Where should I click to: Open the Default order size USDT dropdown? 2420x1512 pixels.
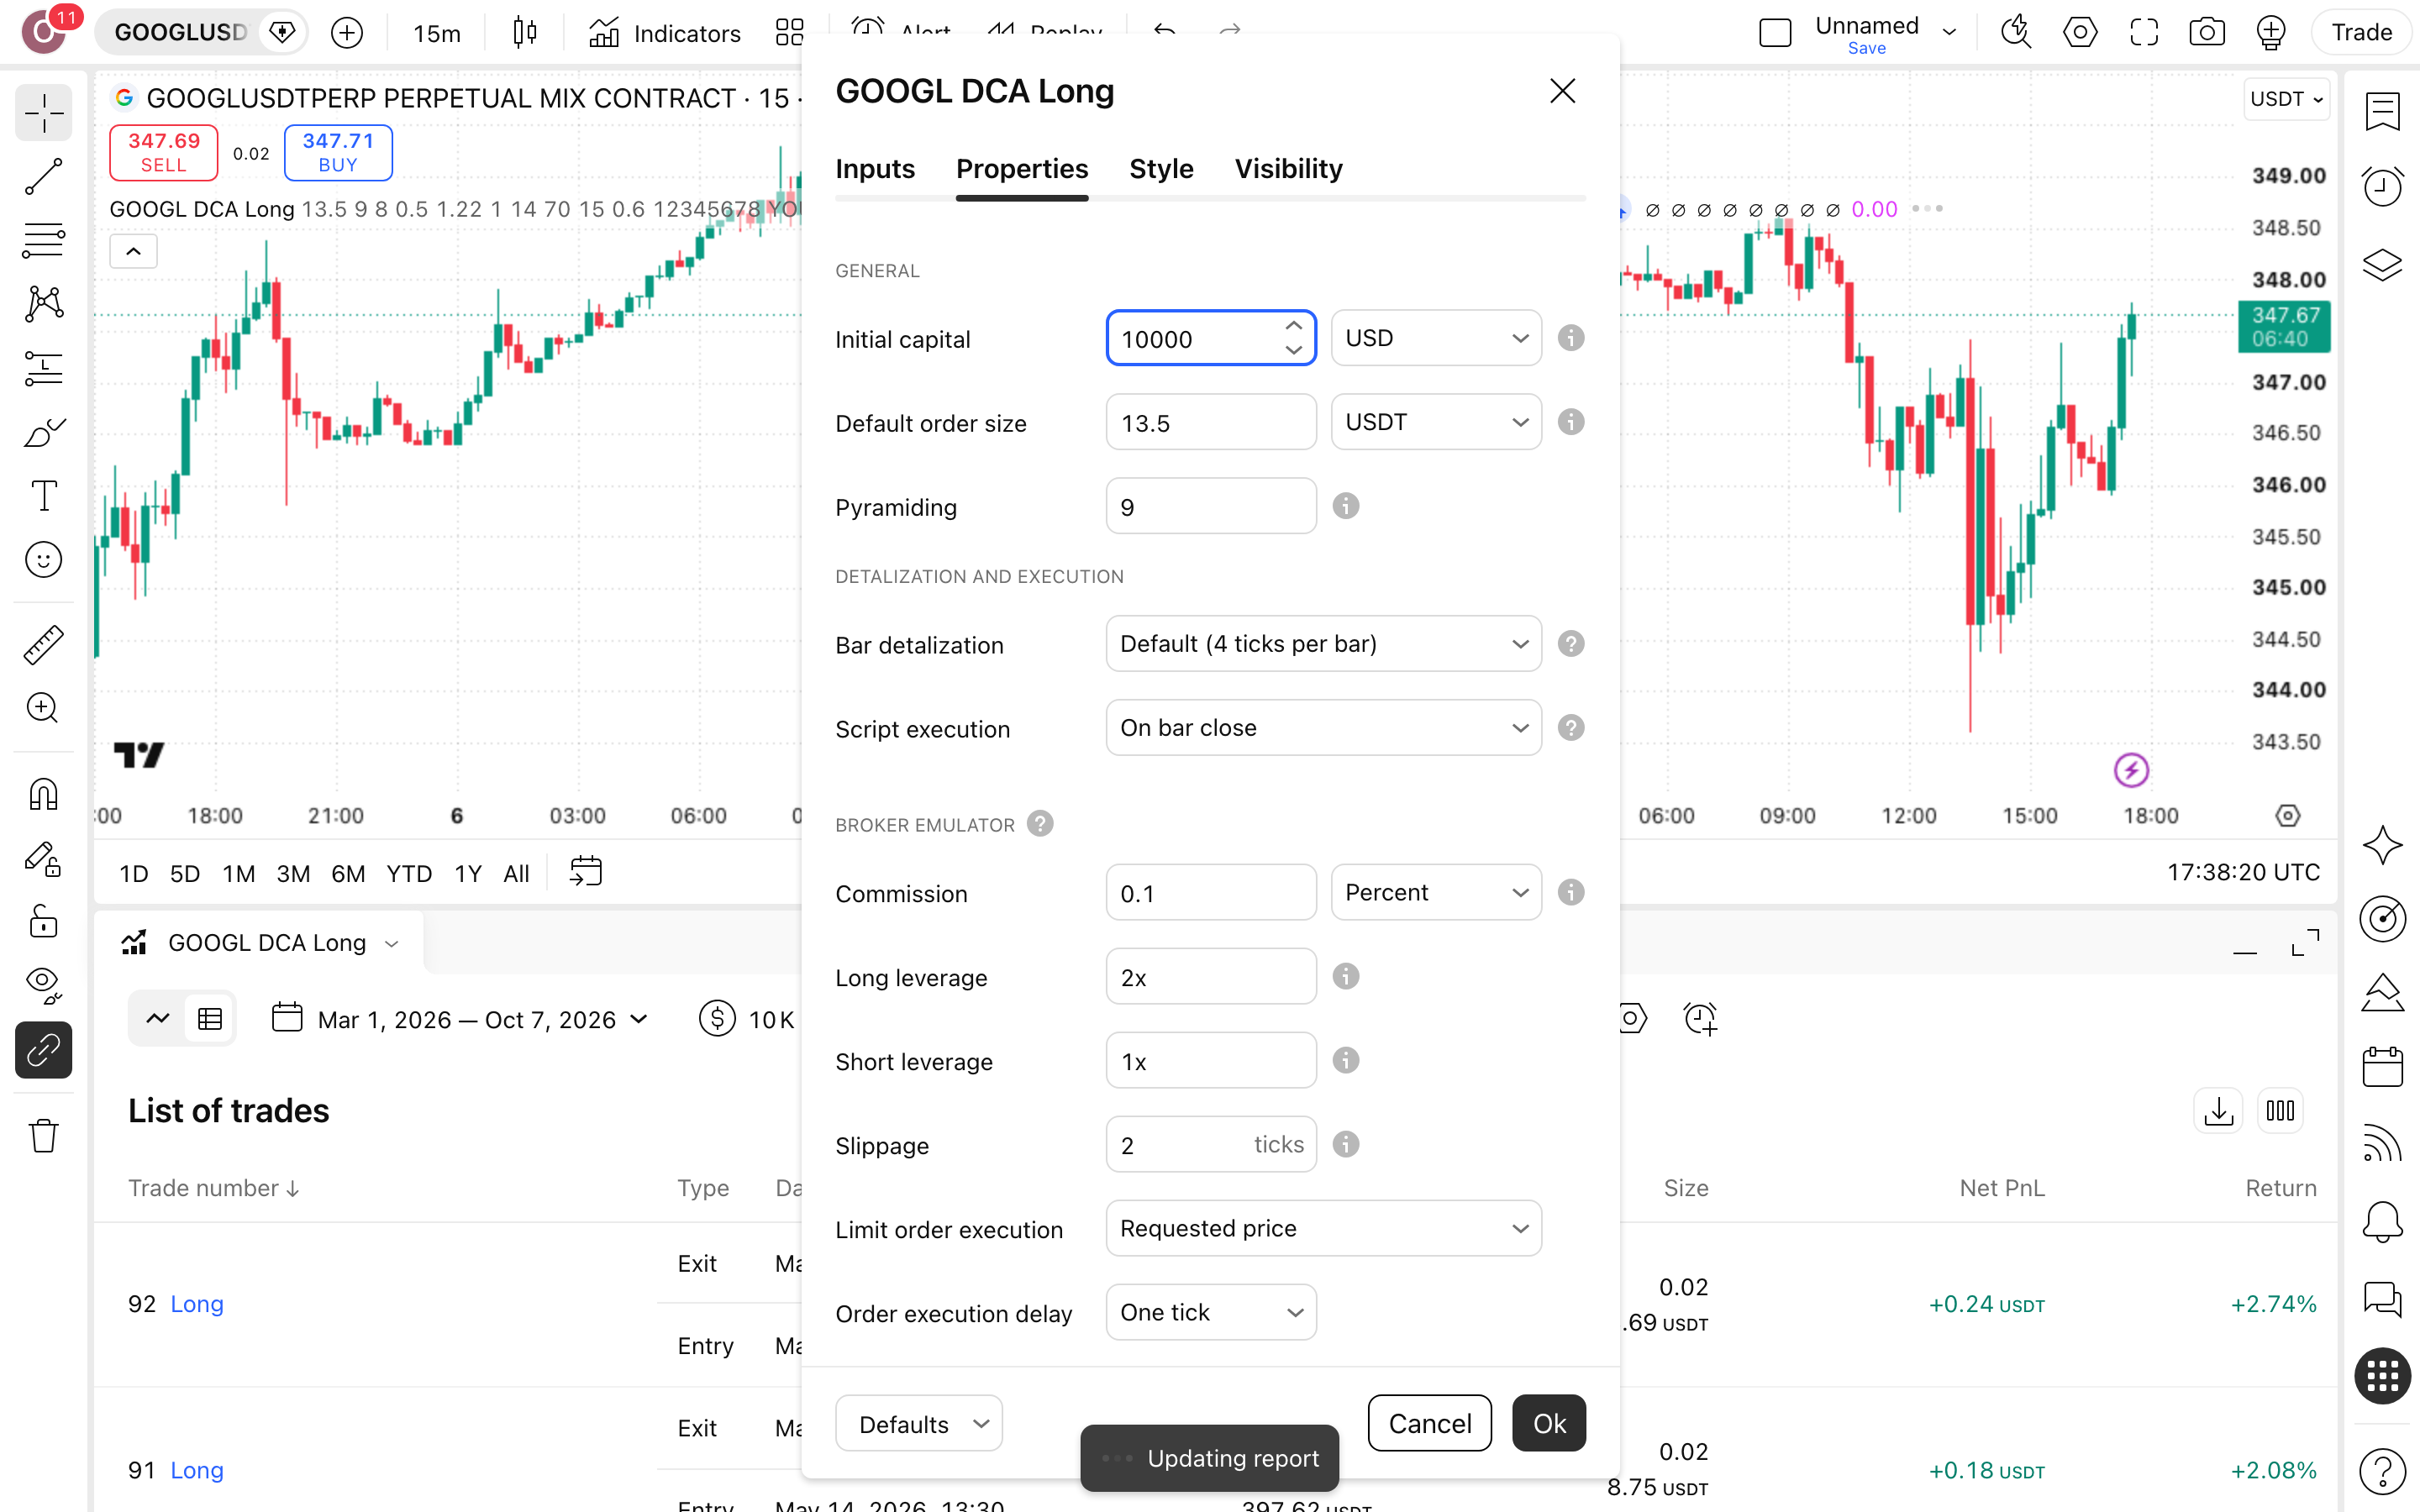pyautogui.click(x=1436, y=422)
